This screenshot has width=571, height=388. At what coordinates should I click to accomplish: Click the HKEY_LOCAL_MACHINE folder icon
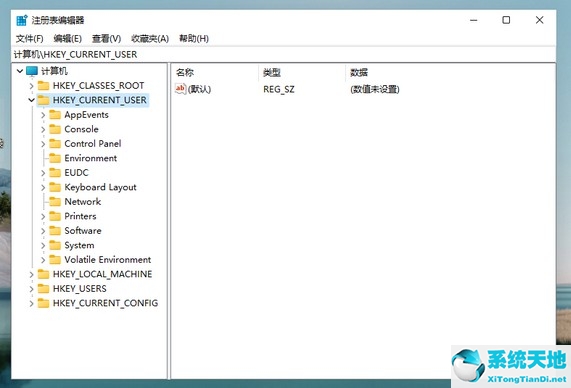tap(43, 274)
